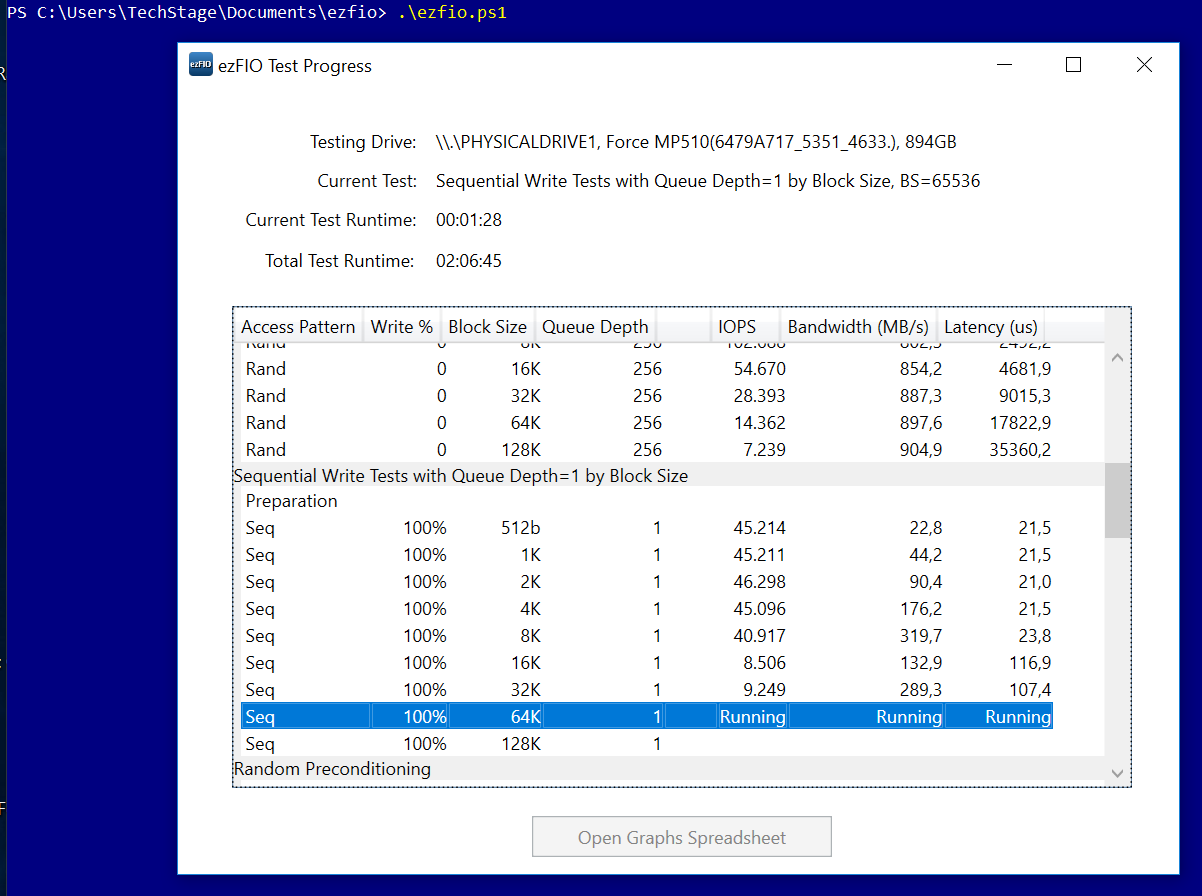Select the Seq 512b write test row
1202x896 pixels.
[645, 528]
